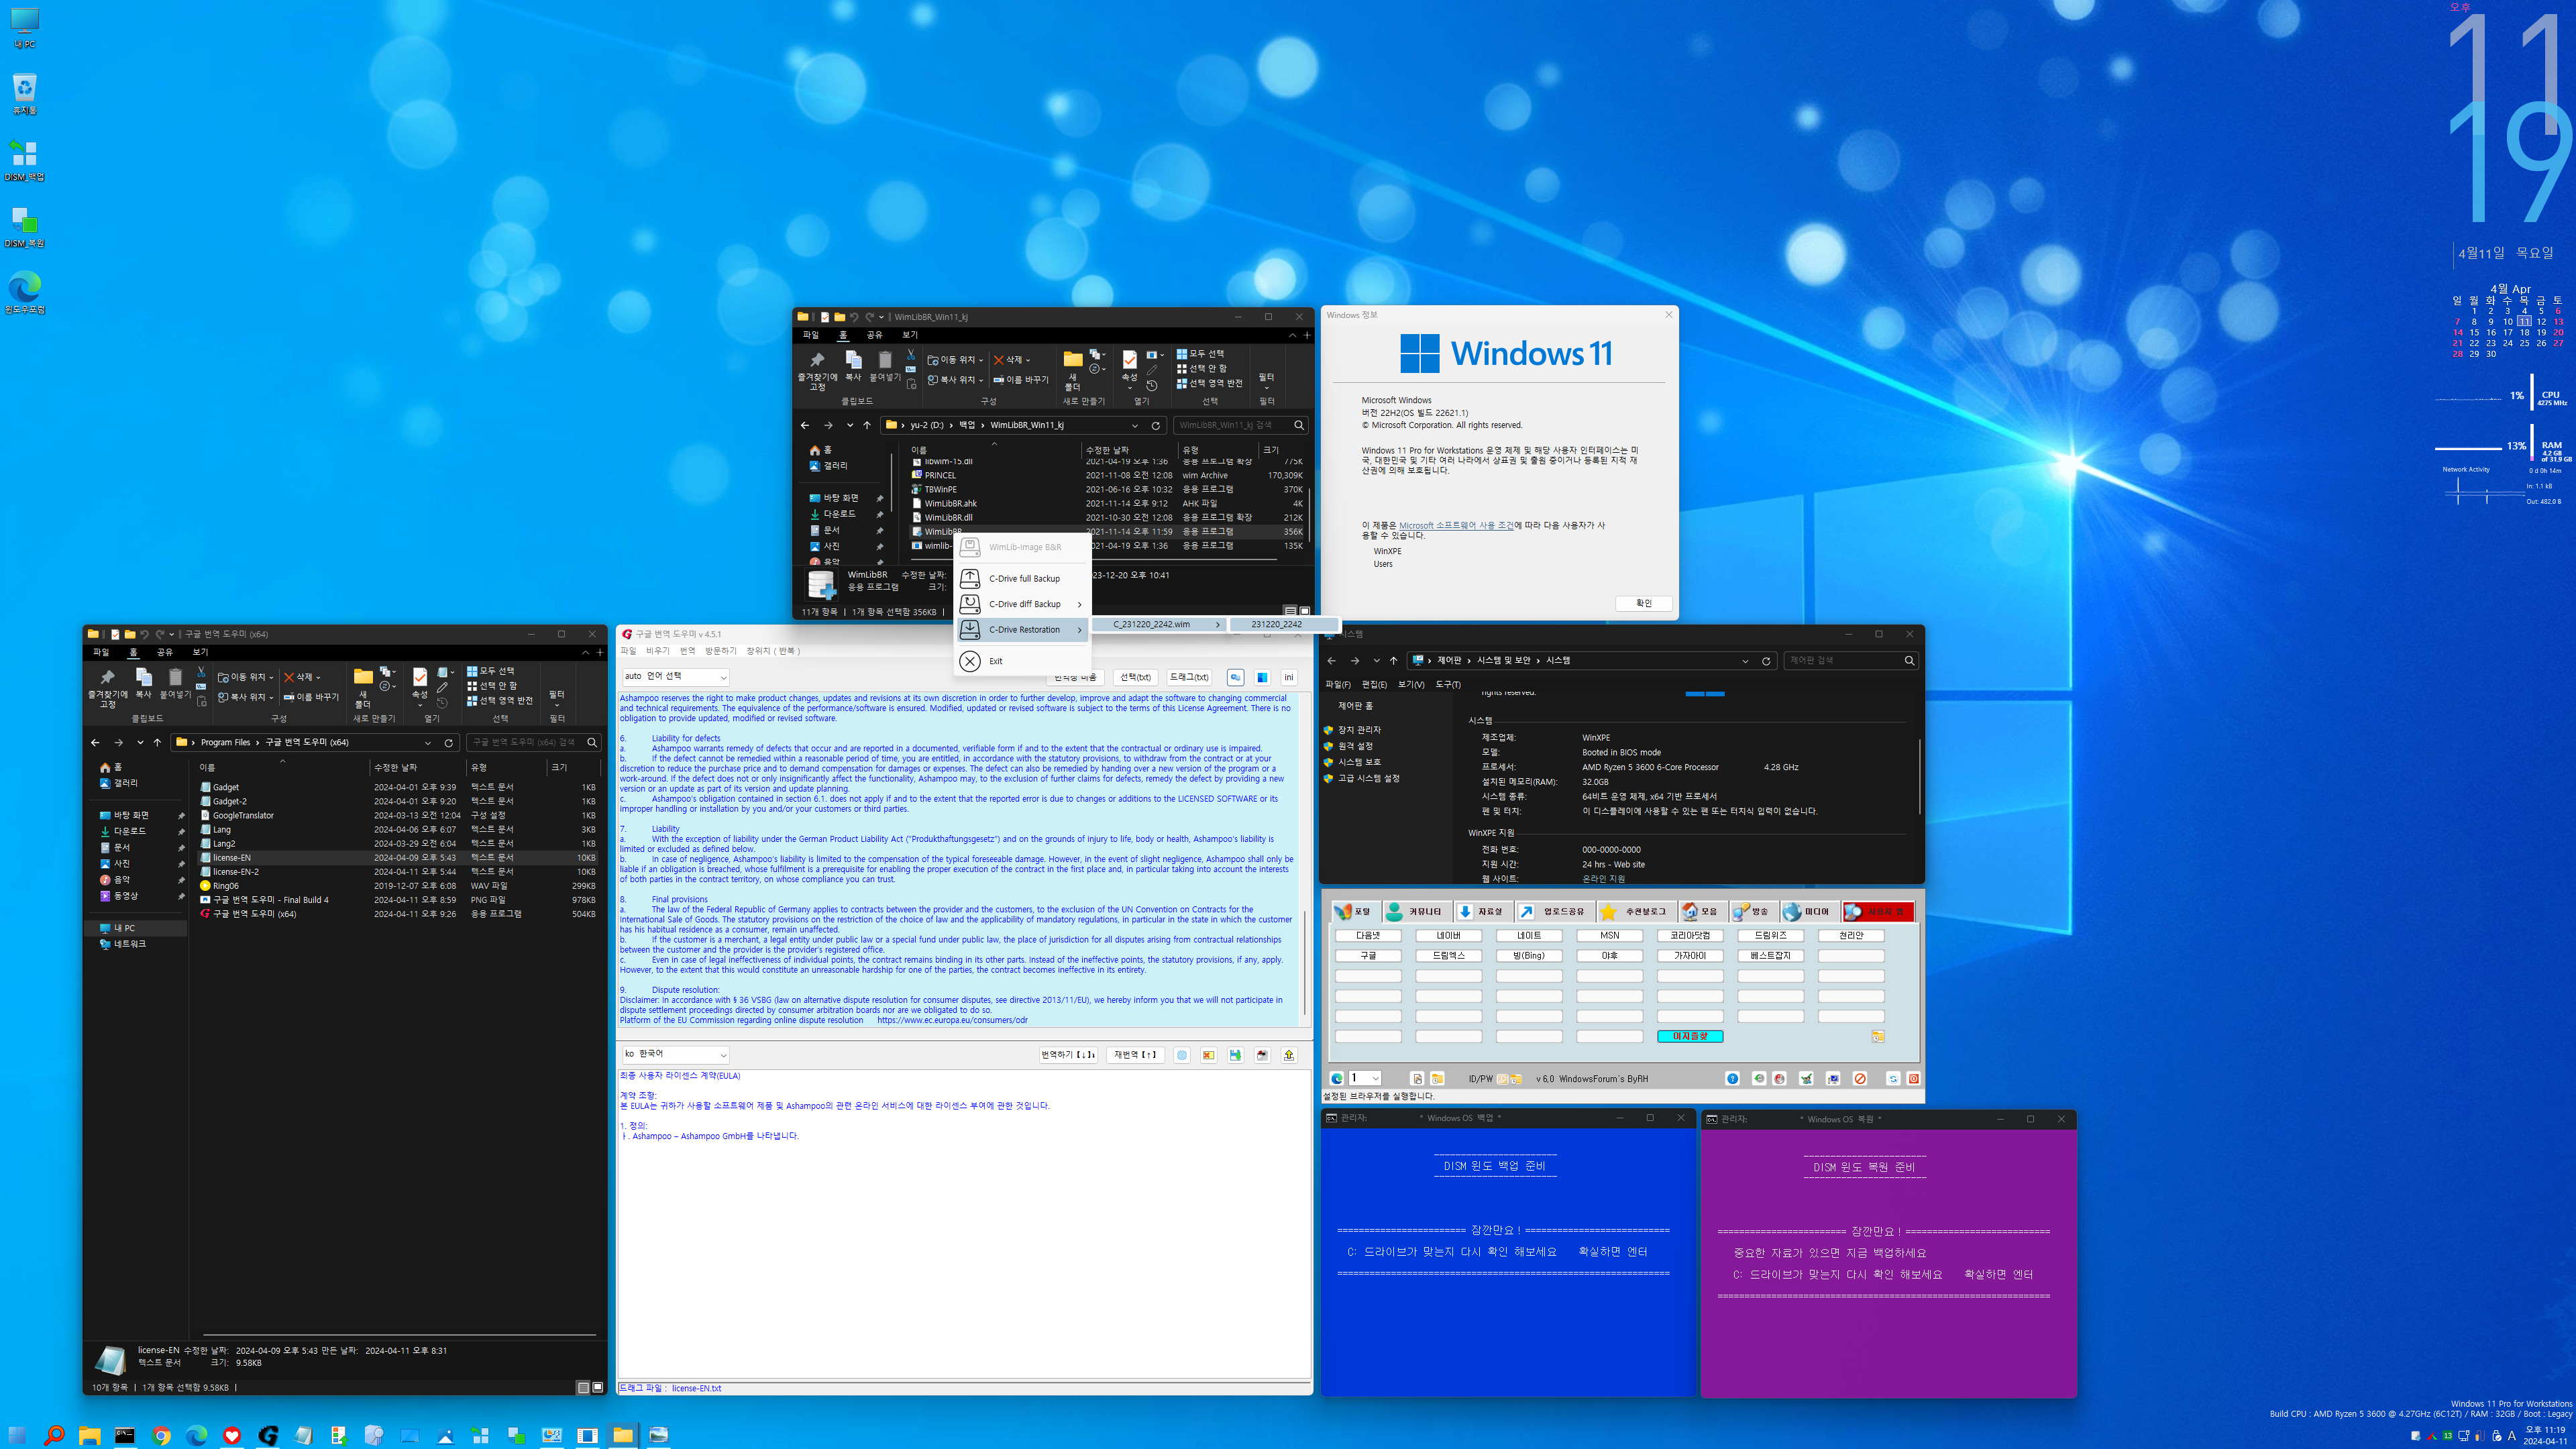Click red X clear icon in translator toolbar
The height and width of the screenshot is (1449, 2576).
click(x=1208, y=1055)
